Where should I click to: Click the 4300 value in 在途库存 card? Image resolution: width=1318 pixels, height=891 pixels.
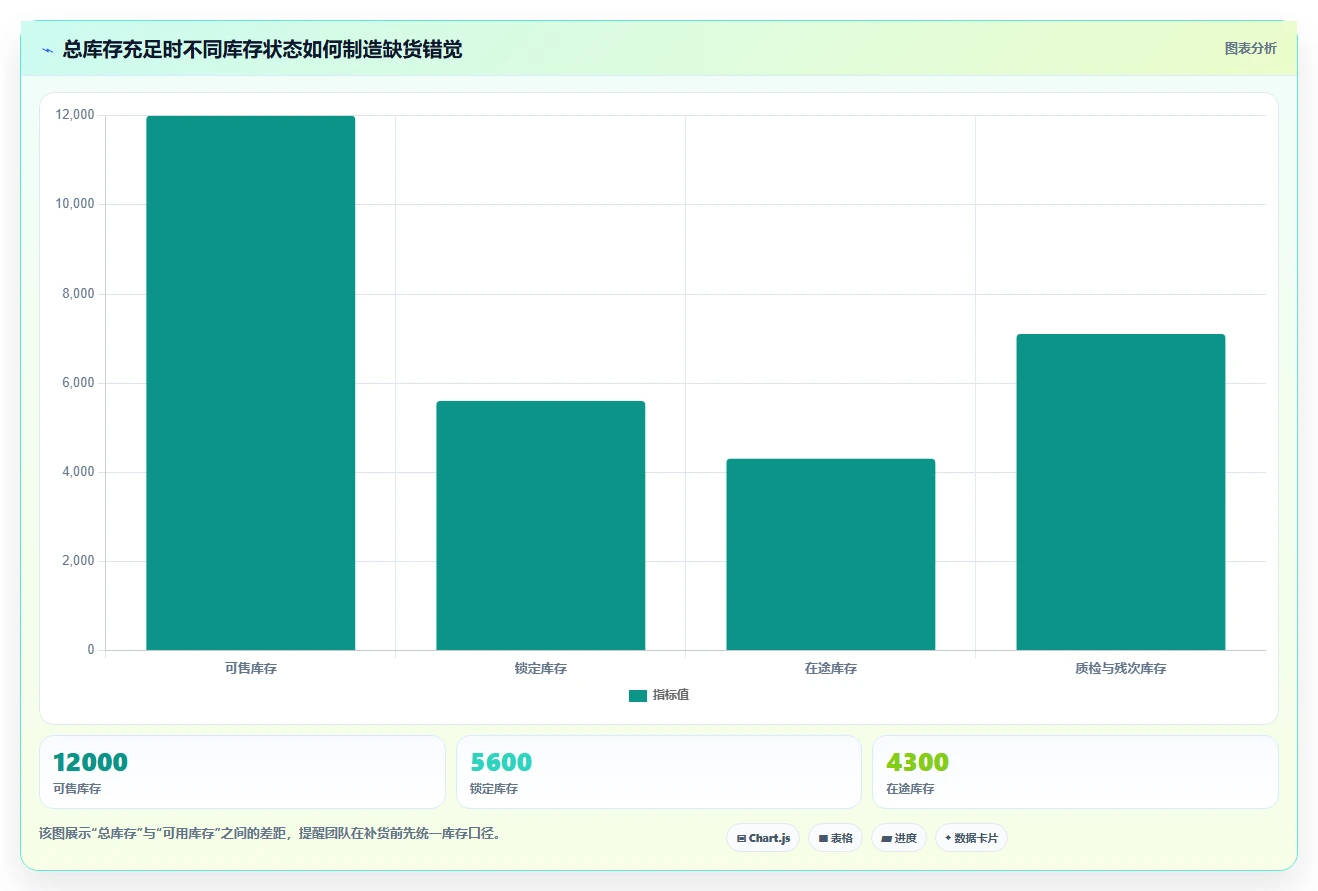pos(917,762)
